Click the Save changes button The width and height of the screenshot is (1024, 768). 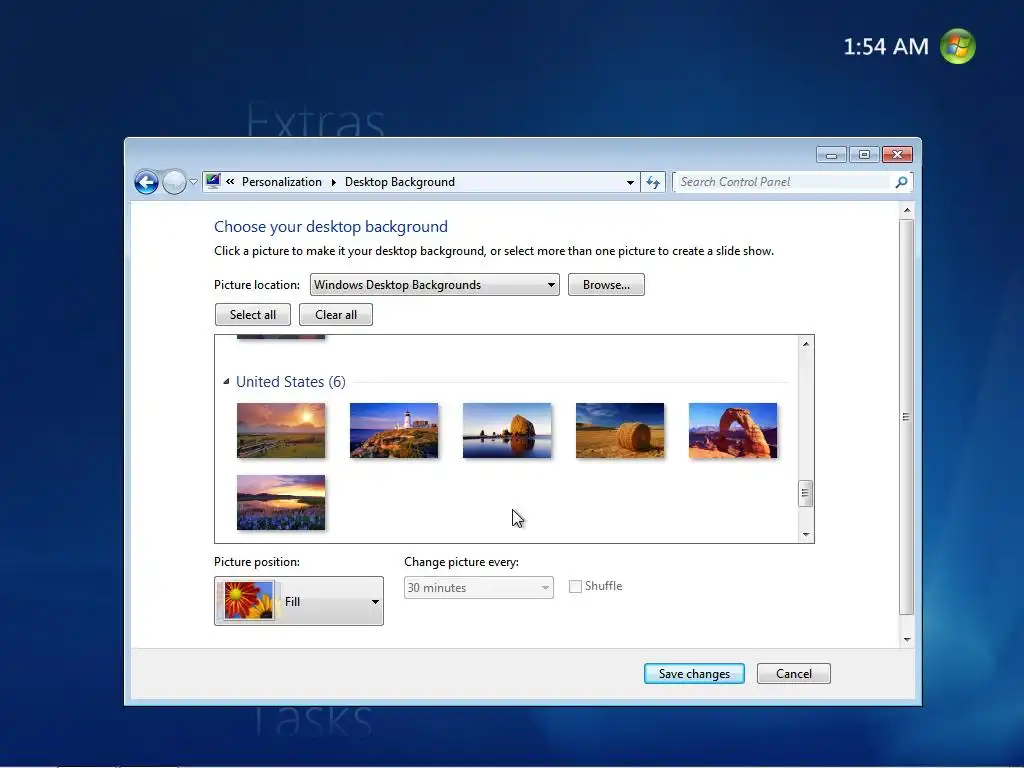[x=694, y=674]
